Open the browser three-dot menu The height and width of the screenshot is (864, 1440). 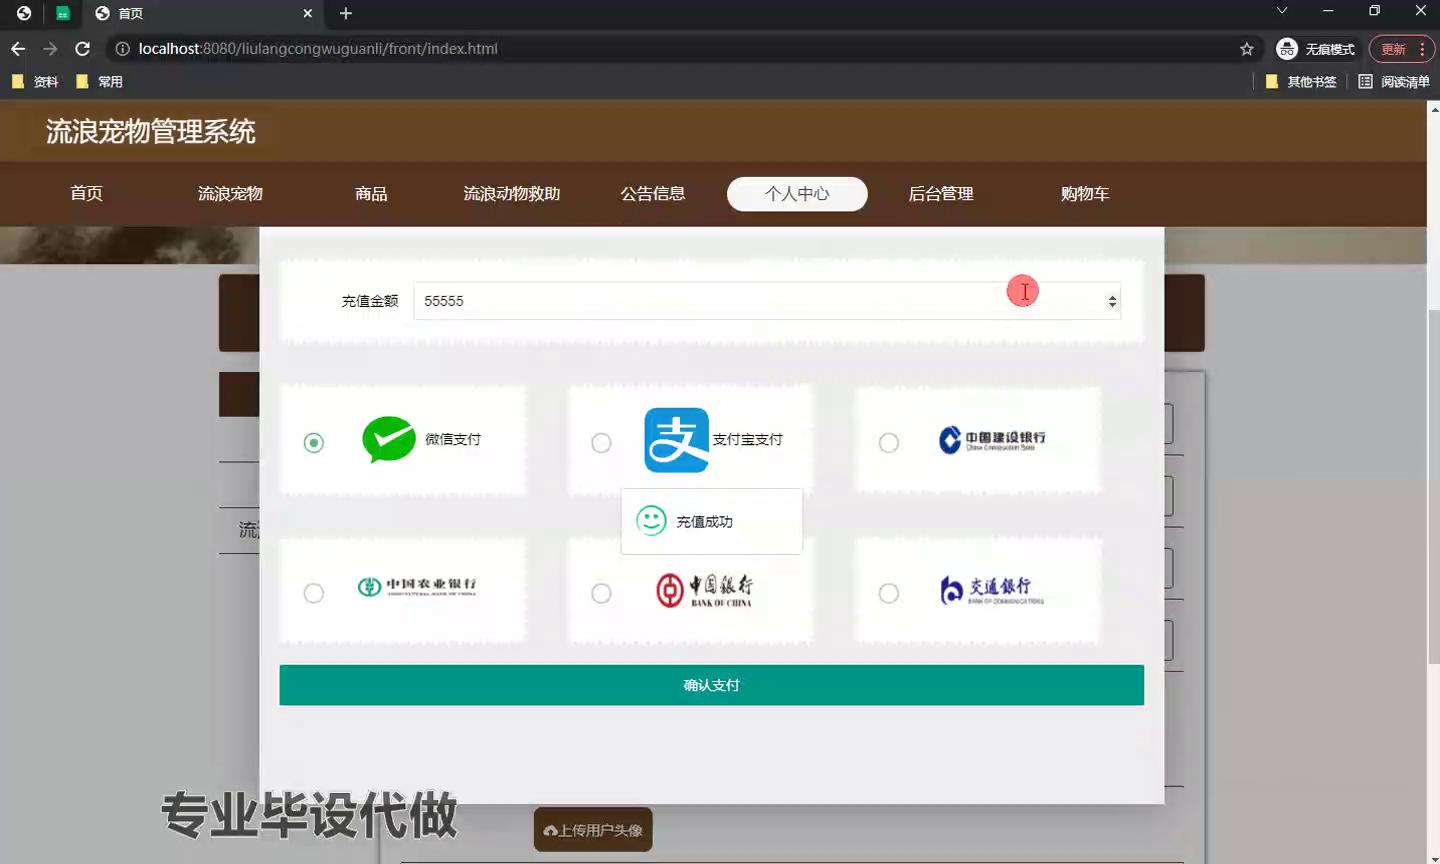[x=1422, y=49]
